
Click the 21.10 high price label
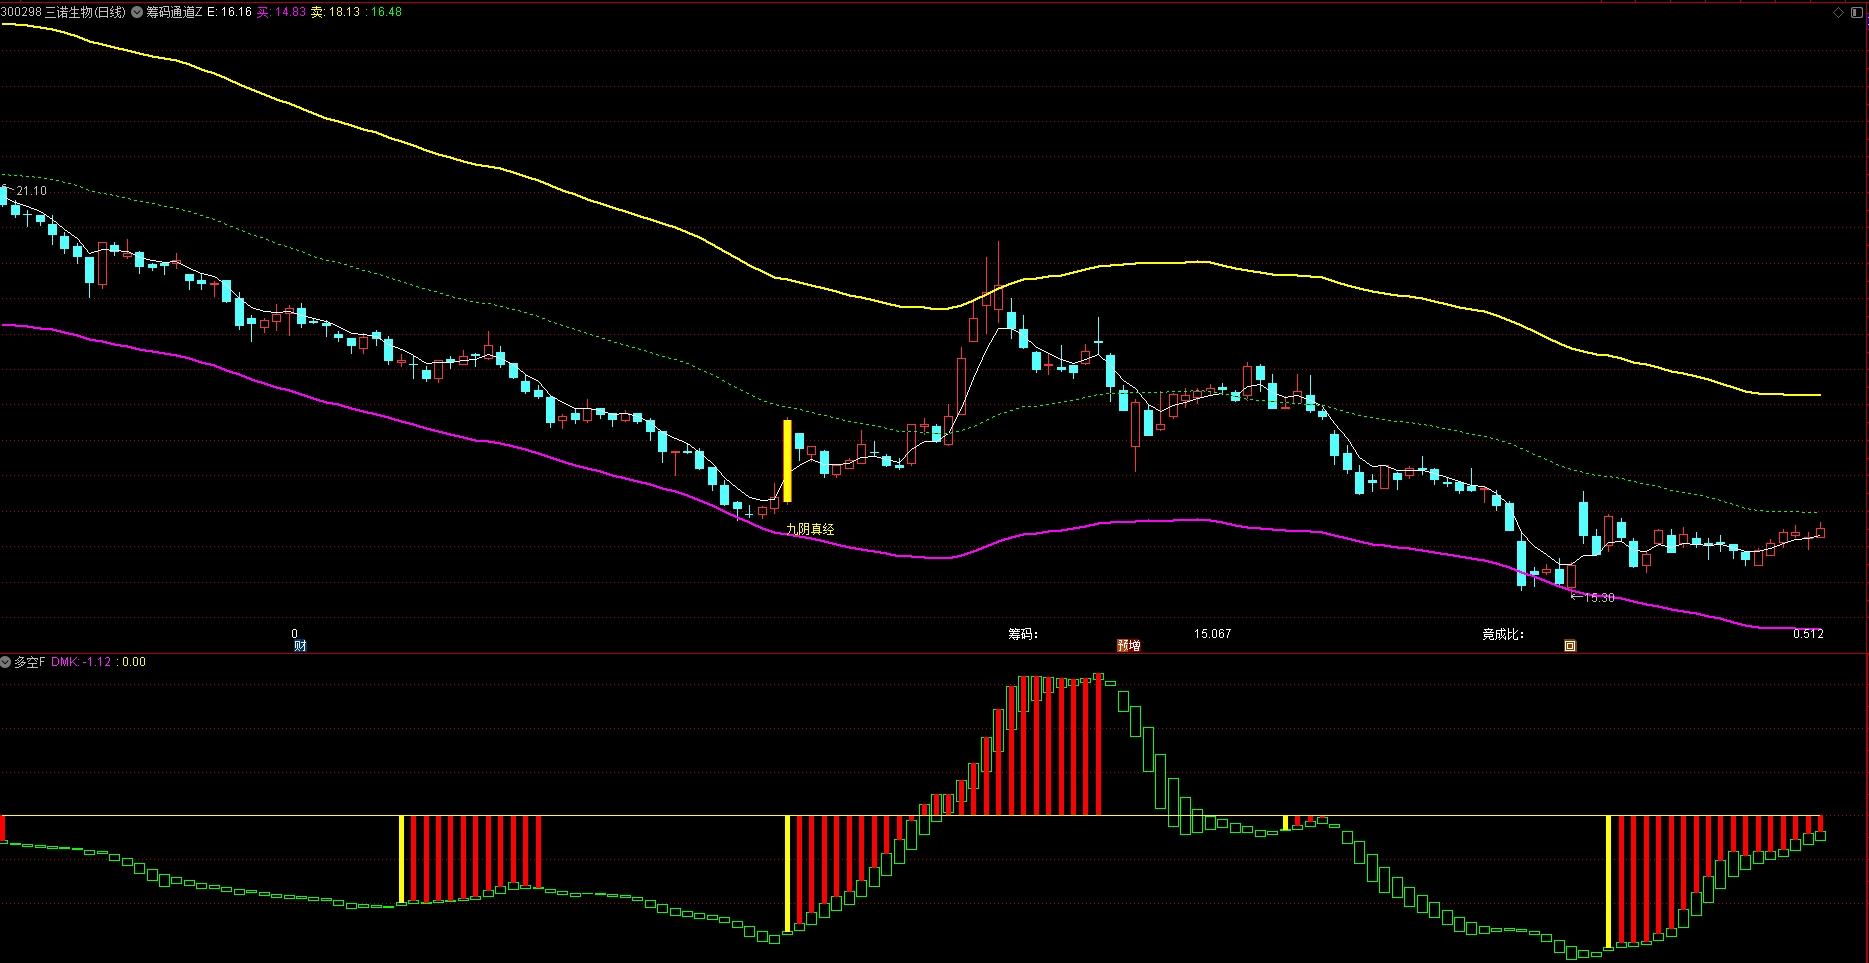(31, 191)
